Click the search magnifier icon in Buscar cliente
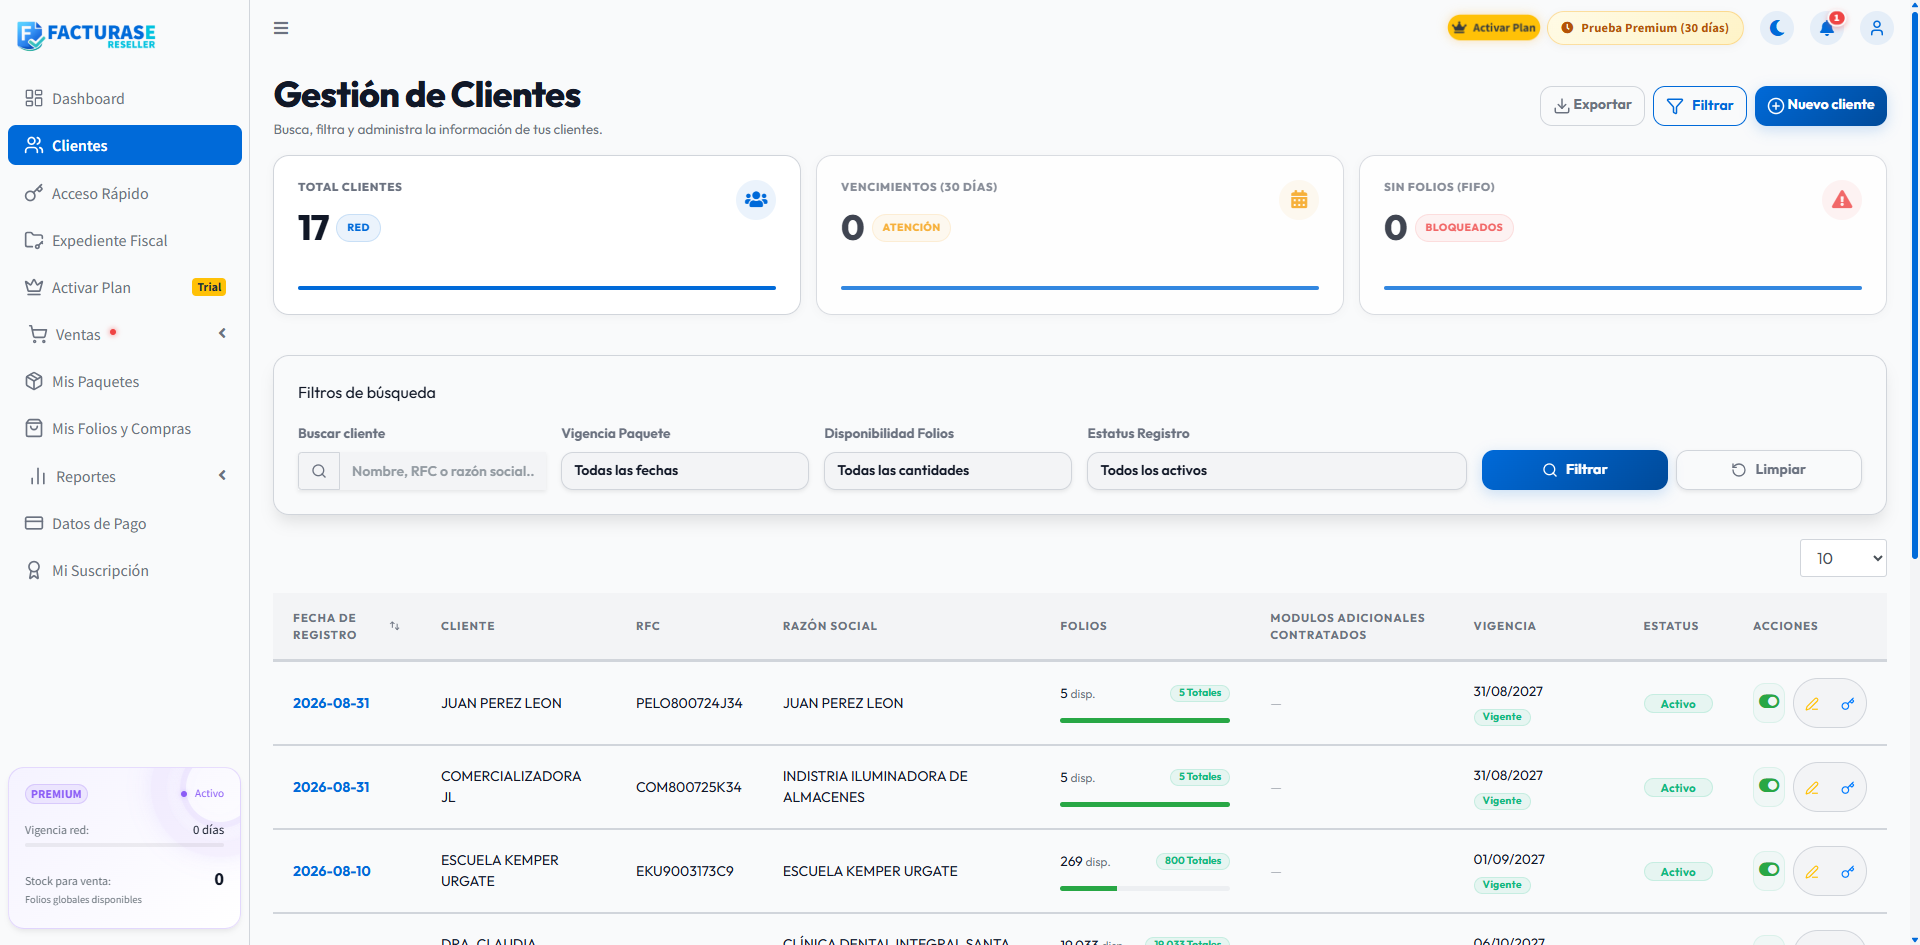The image size is (1920, 945). click(x=319, y=471)
